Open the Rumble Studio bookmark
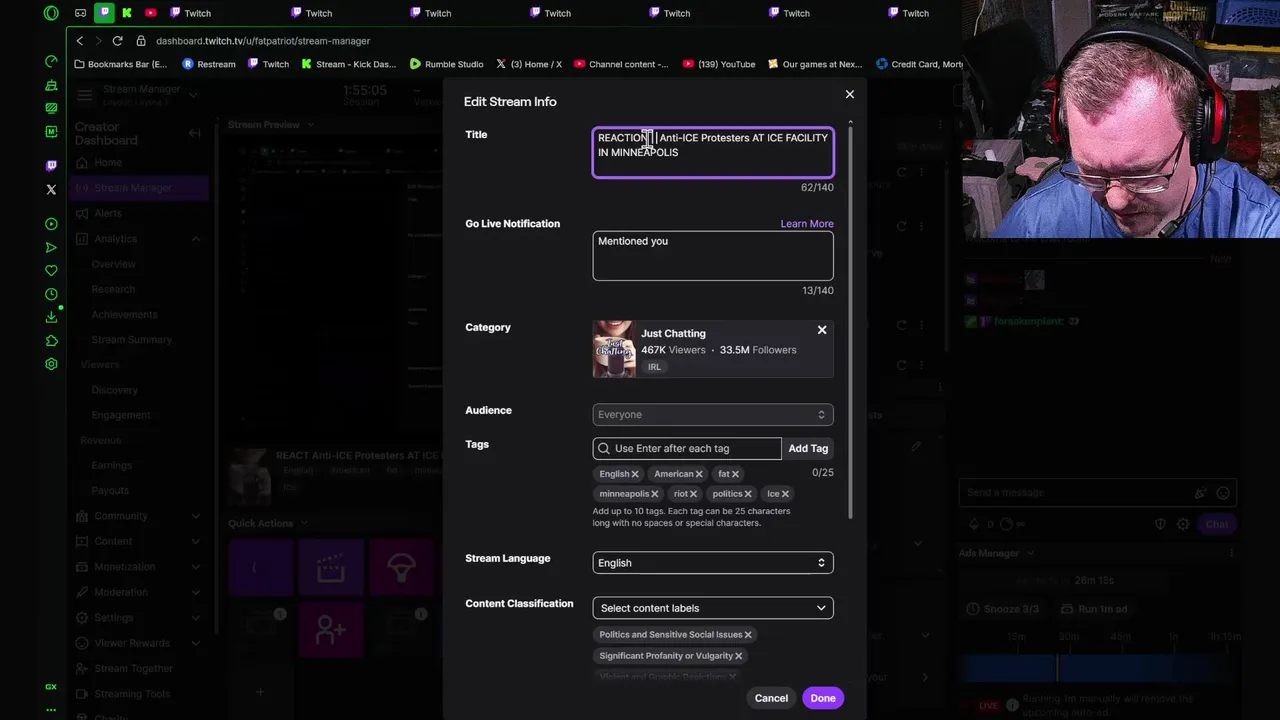Screen dimensions: 1280x720 (x=447, y=64)
